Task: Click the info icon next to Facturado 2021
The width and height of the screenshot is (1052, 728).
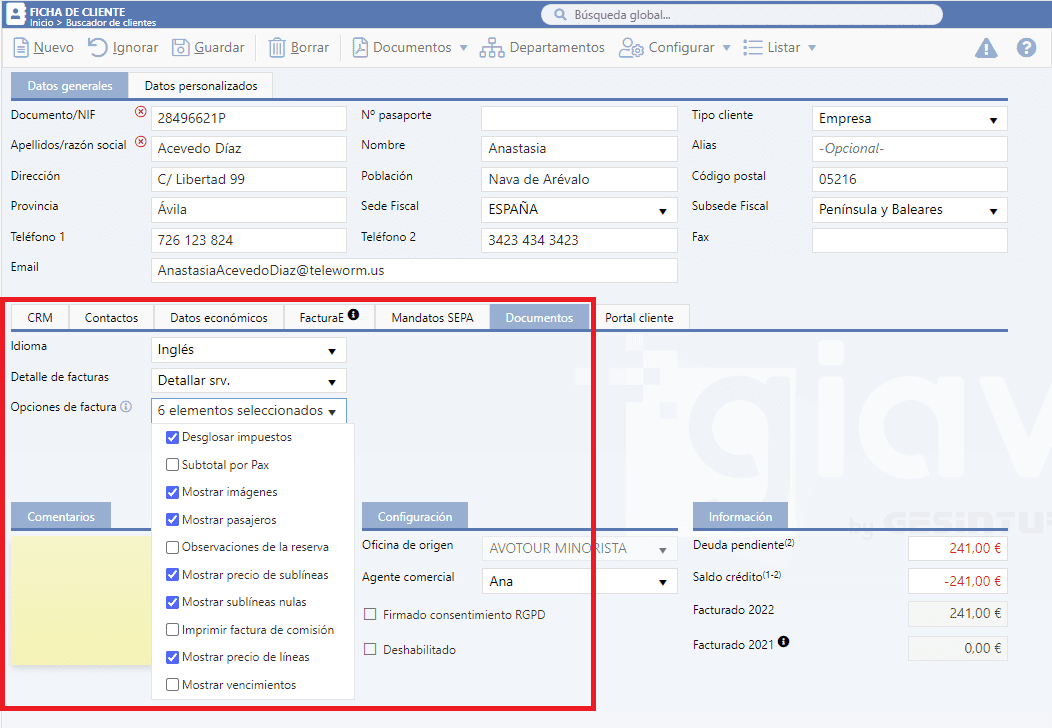Action: (x=783, y=641)
